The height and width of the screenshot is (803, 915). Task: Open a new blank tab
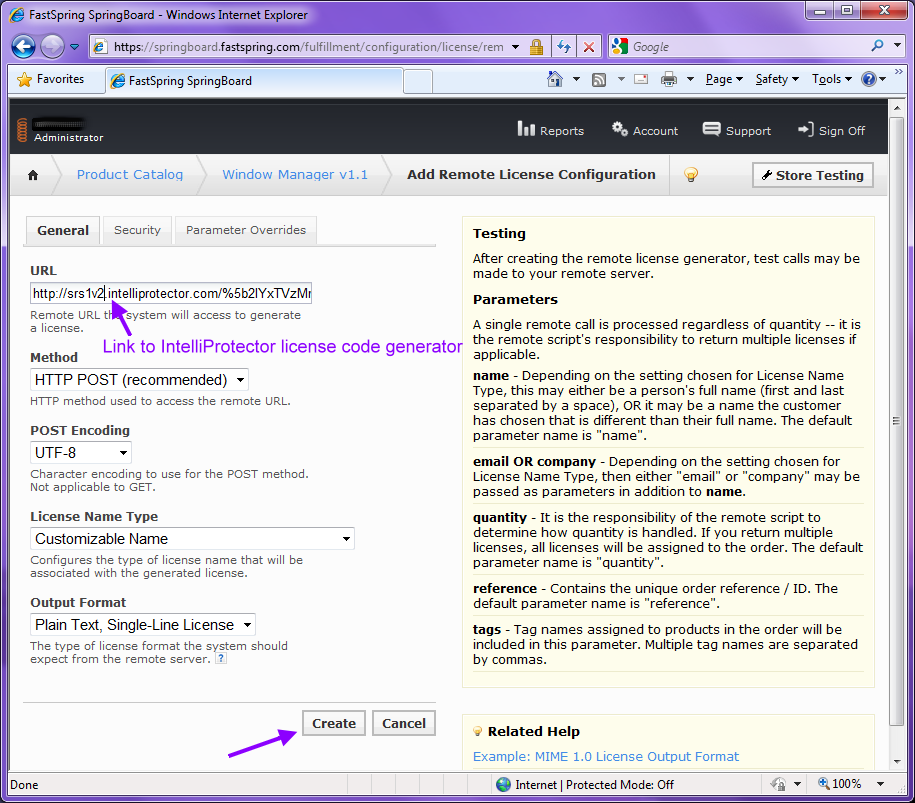(418, 81)
